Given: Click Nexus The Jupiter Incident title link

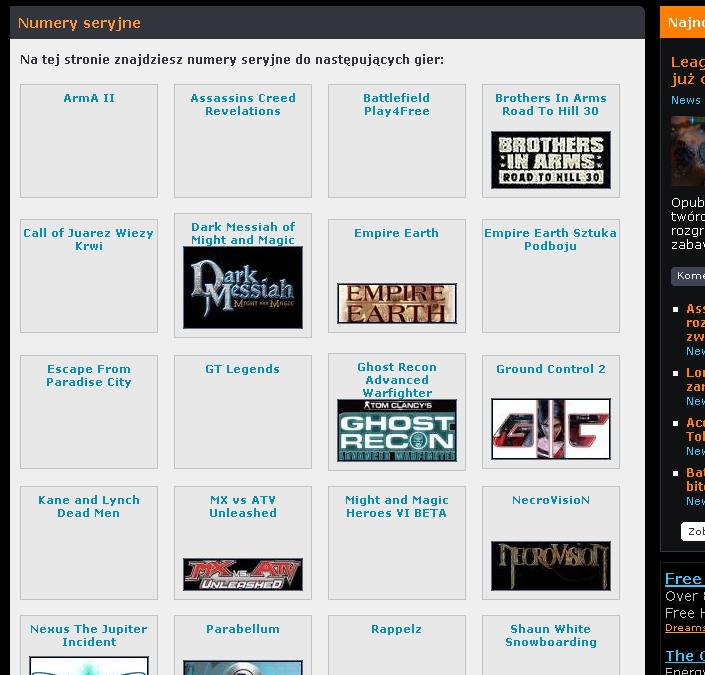Looking at the screenshot, I should click(89, 636).
